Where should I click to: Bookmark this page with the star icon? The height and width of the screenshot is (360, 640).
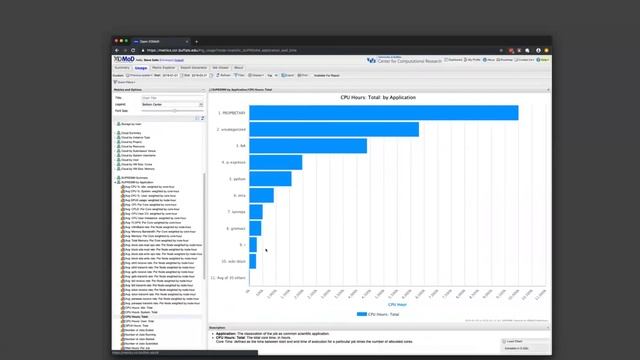pyautogui.click(x=501, y=51)
